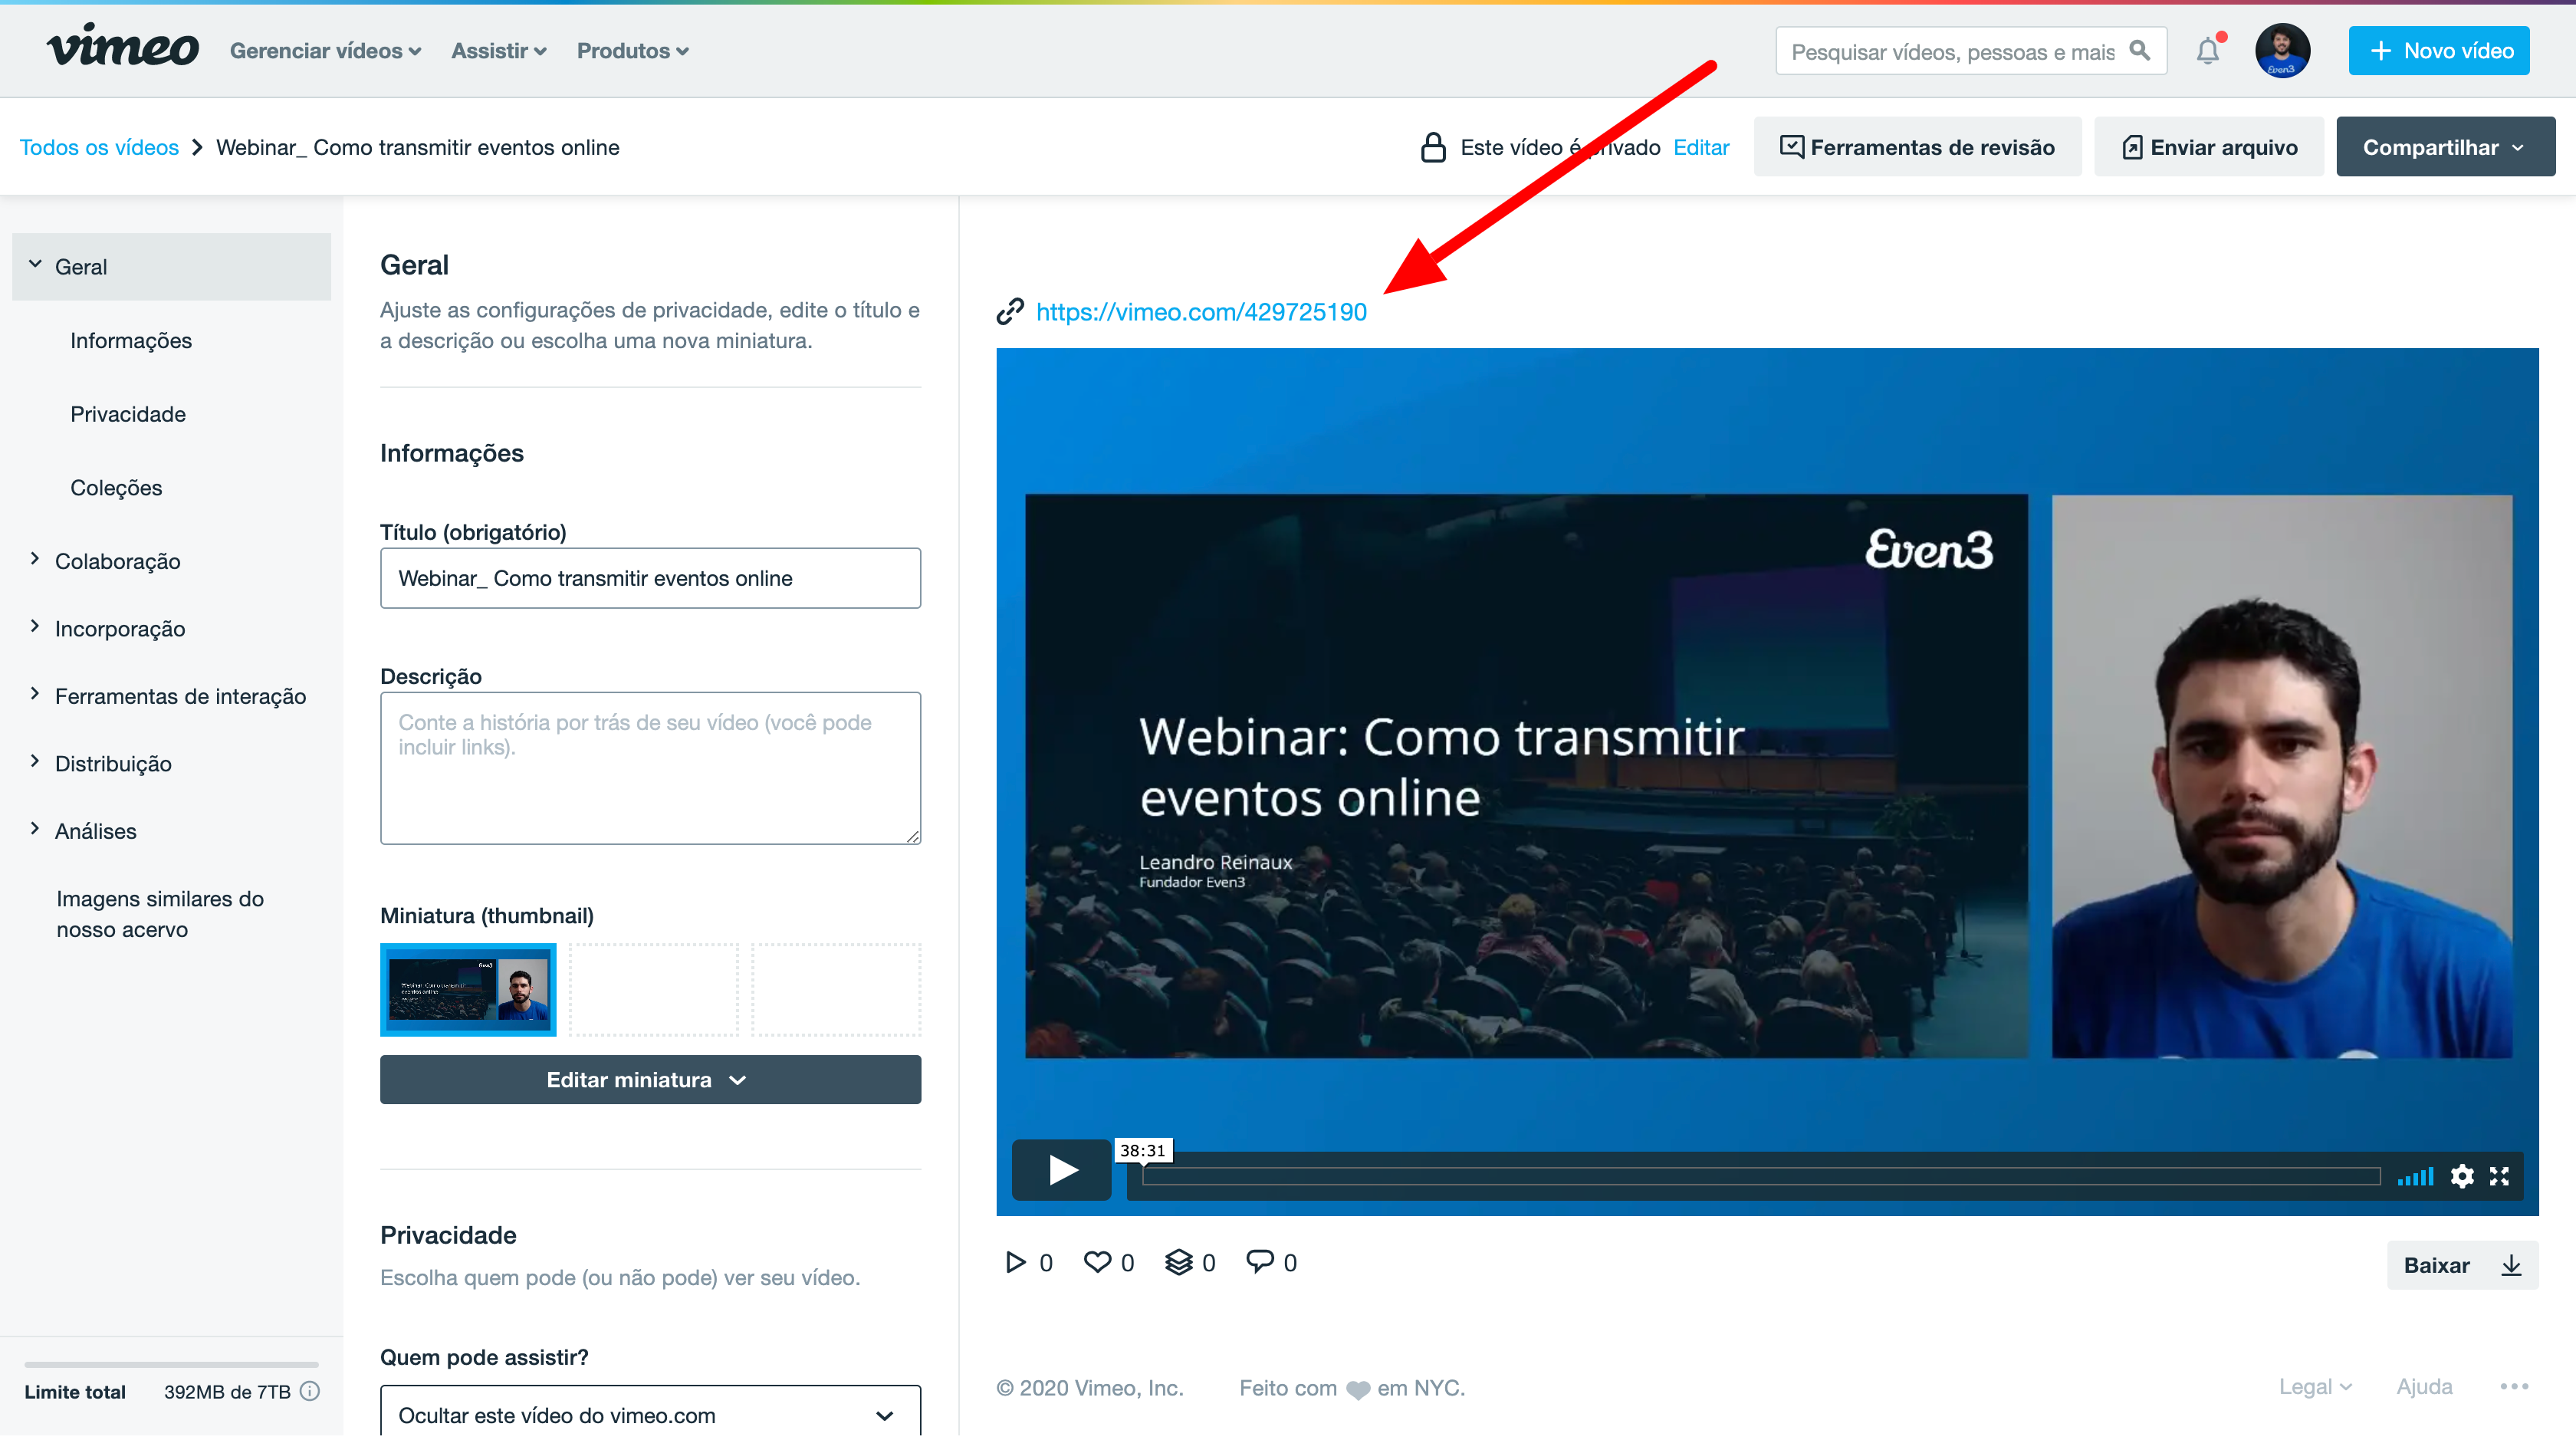Select the current video thumbnail
This screenshot has width=2576, height=1440.
pyautogui.click(x=468, y=989)
